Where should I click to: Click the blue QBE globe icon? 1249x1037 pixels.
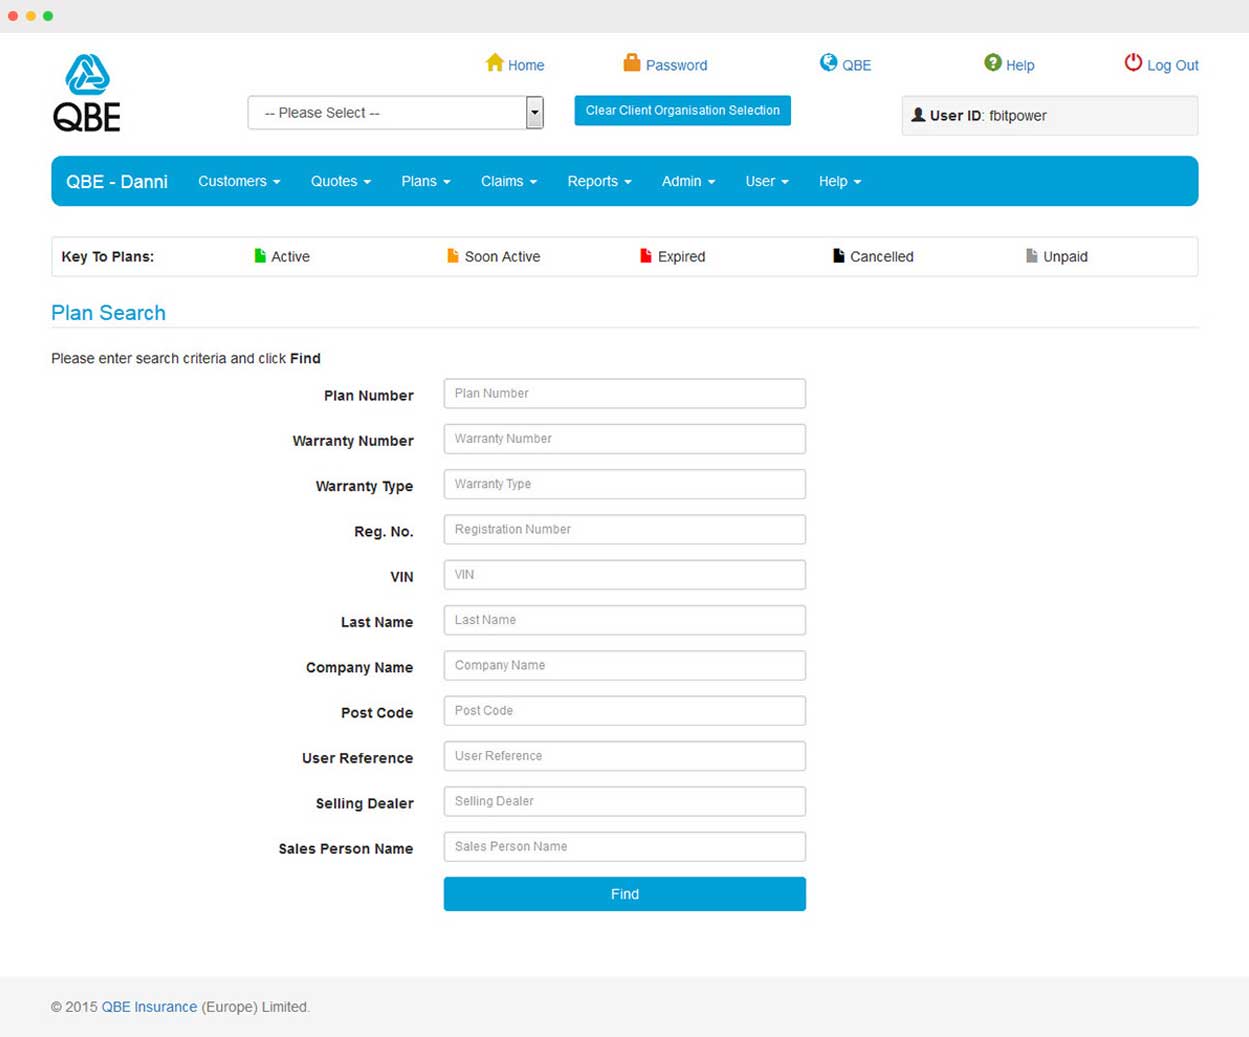828,63
